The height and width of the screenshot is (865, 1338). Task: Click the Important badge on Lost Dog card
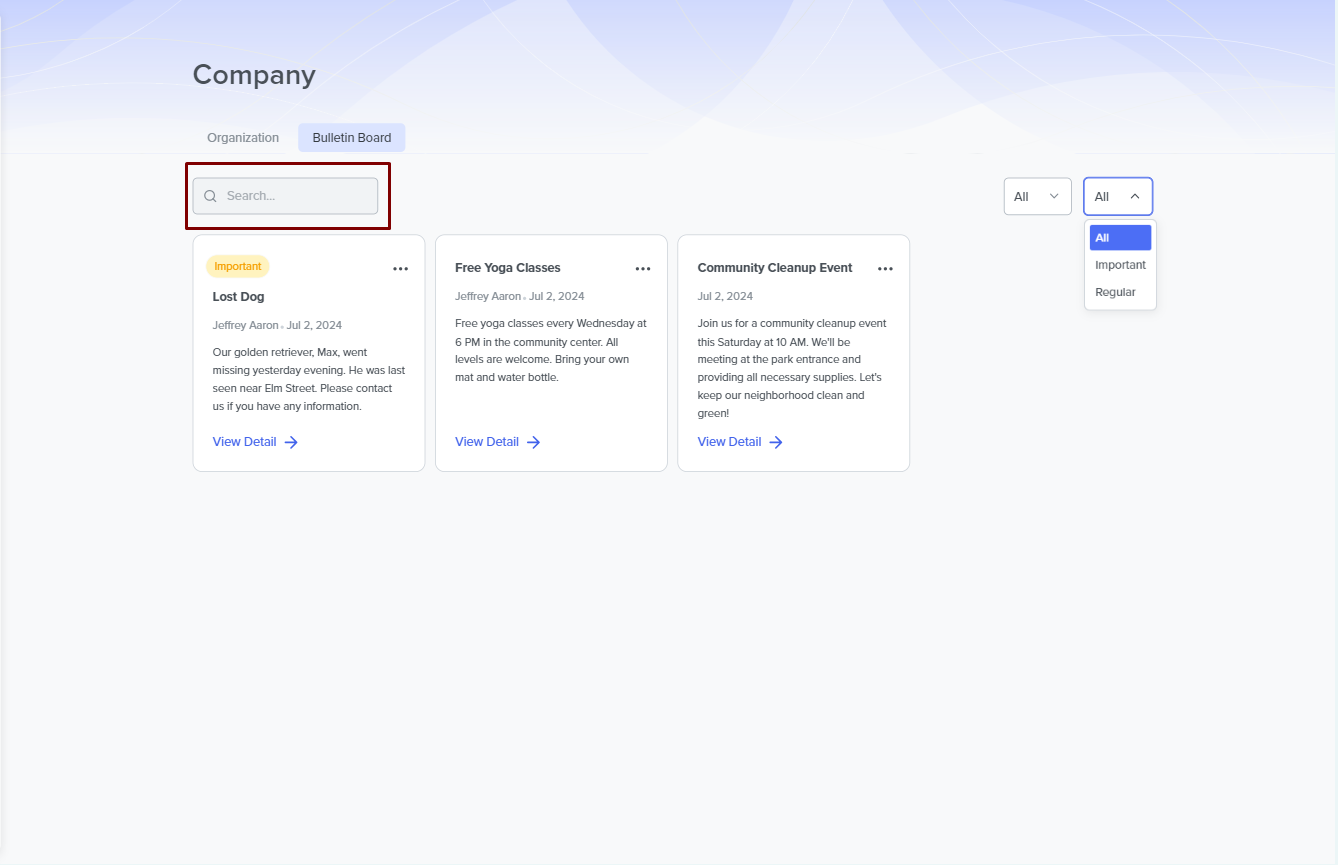click(238, 266)
